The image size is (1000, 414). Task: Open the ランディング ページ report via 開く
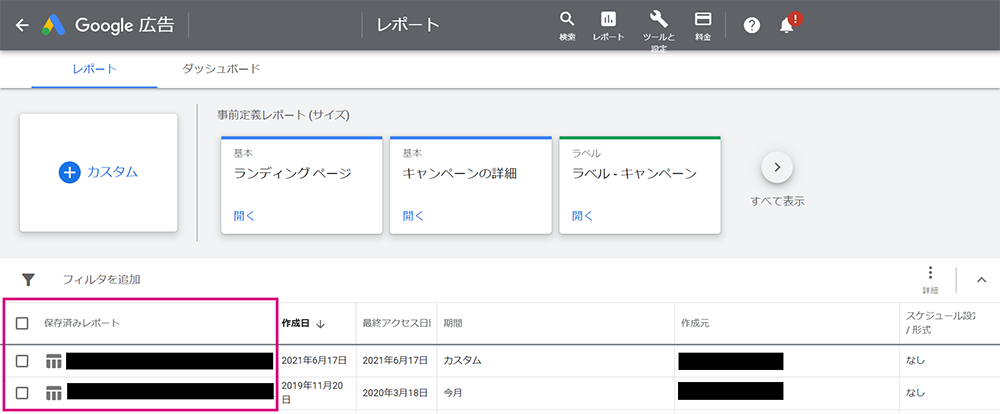pos(244,216)
